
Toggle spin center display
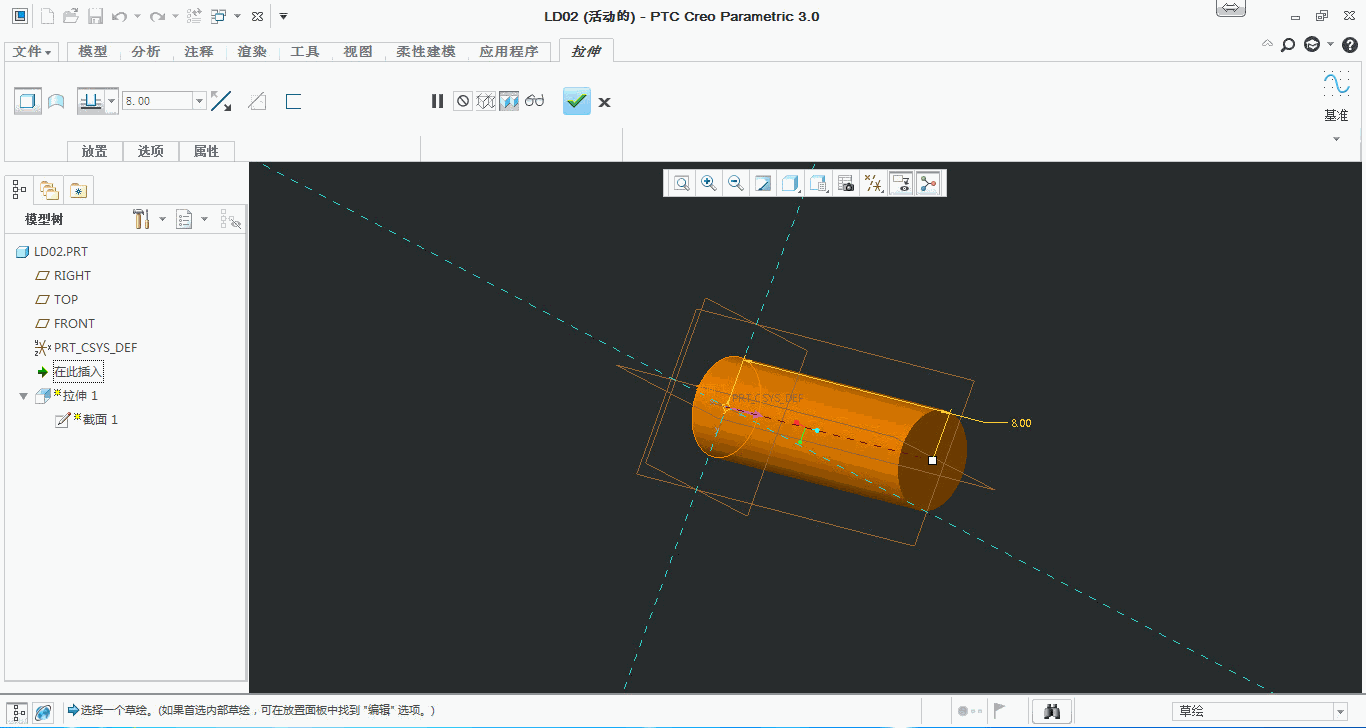tap(928, 183)
